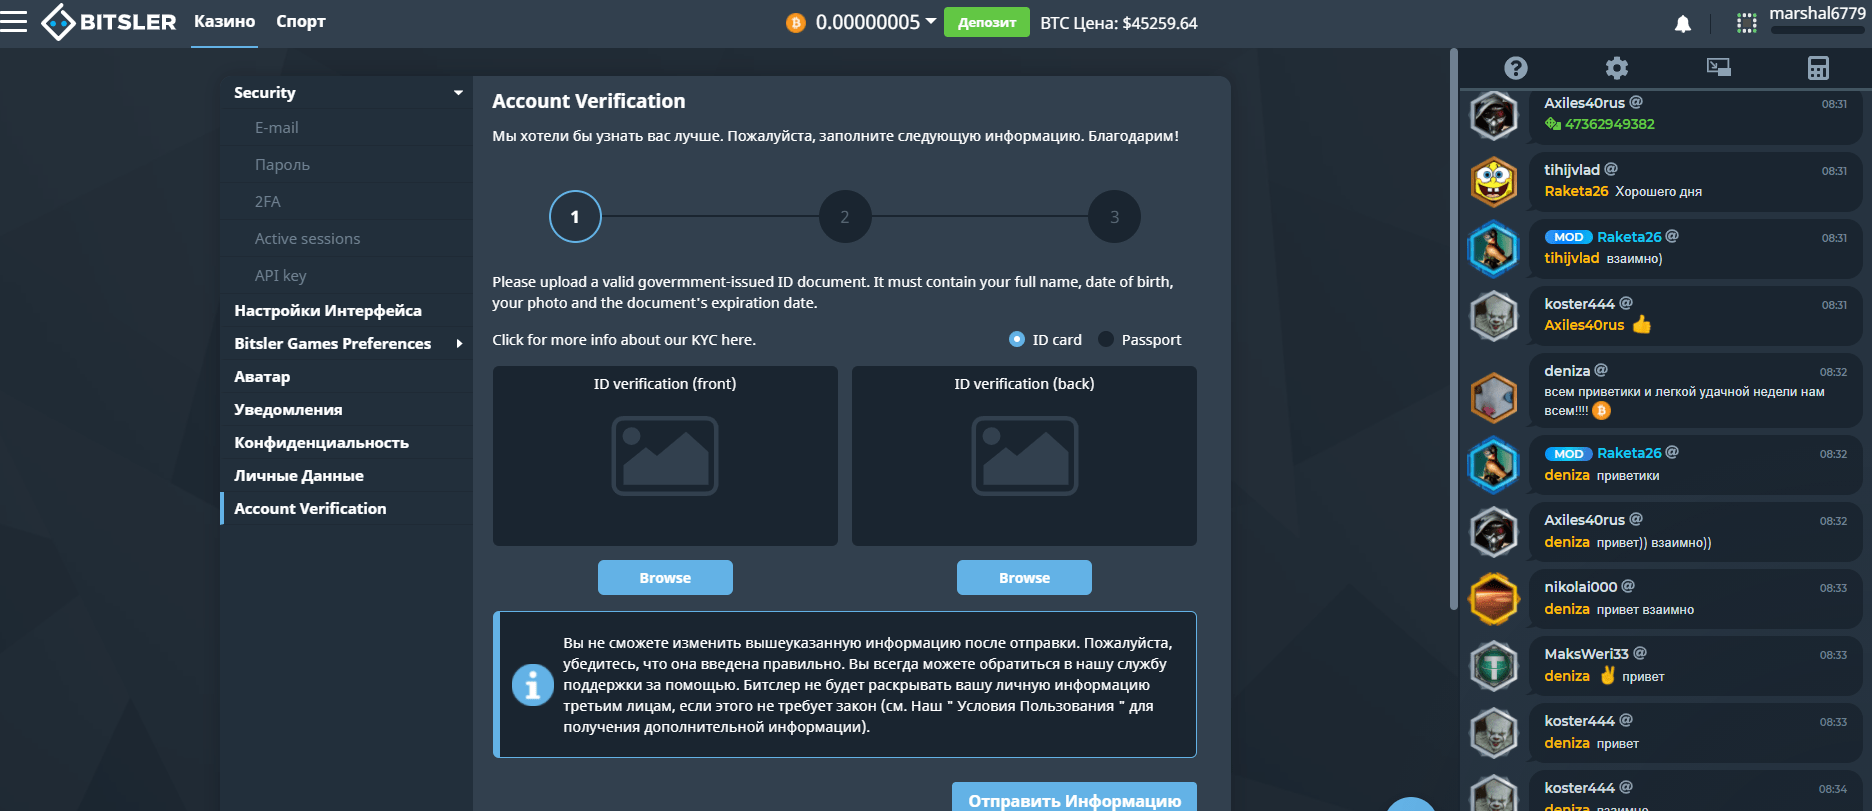Viewport: 1872px width, 811px height.
Task: Open Настройки Интерфейса
Action: 328,310
